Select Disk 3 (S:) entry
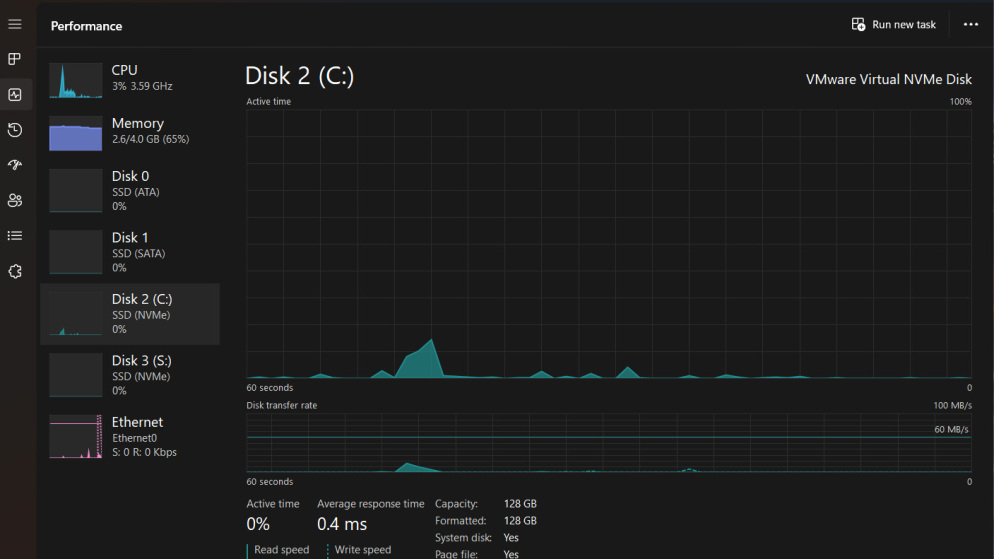Image resolution: width=994 pixels, height=559 pixels. tap(130, 375)
